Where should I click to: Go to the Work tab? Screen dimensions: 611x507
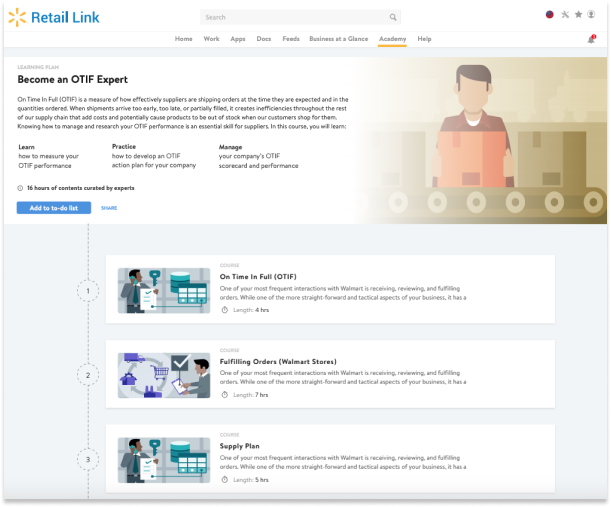[x=212, y=39]
